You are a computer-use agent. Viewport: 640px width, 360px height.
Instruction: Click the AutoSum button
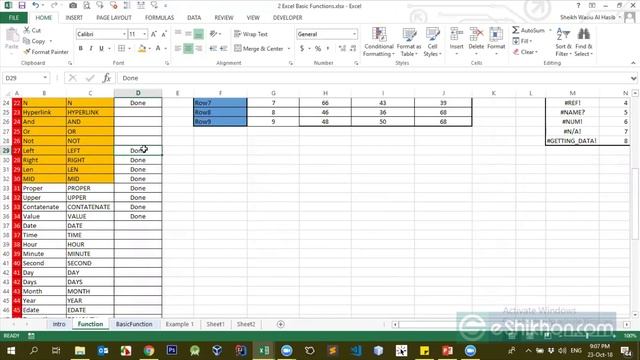(x=529, y=30)
